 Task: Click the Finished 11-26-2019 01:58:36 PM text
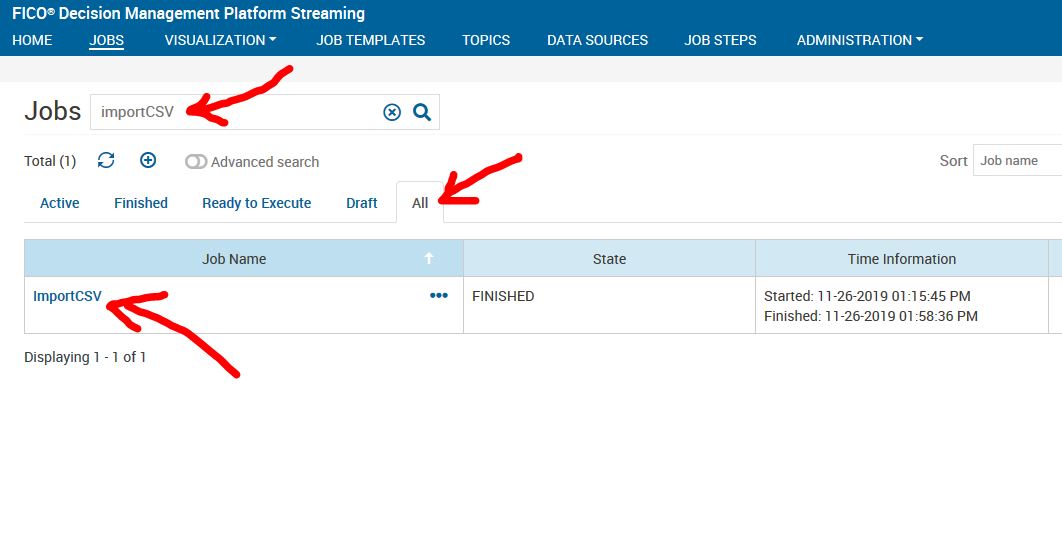871,315
